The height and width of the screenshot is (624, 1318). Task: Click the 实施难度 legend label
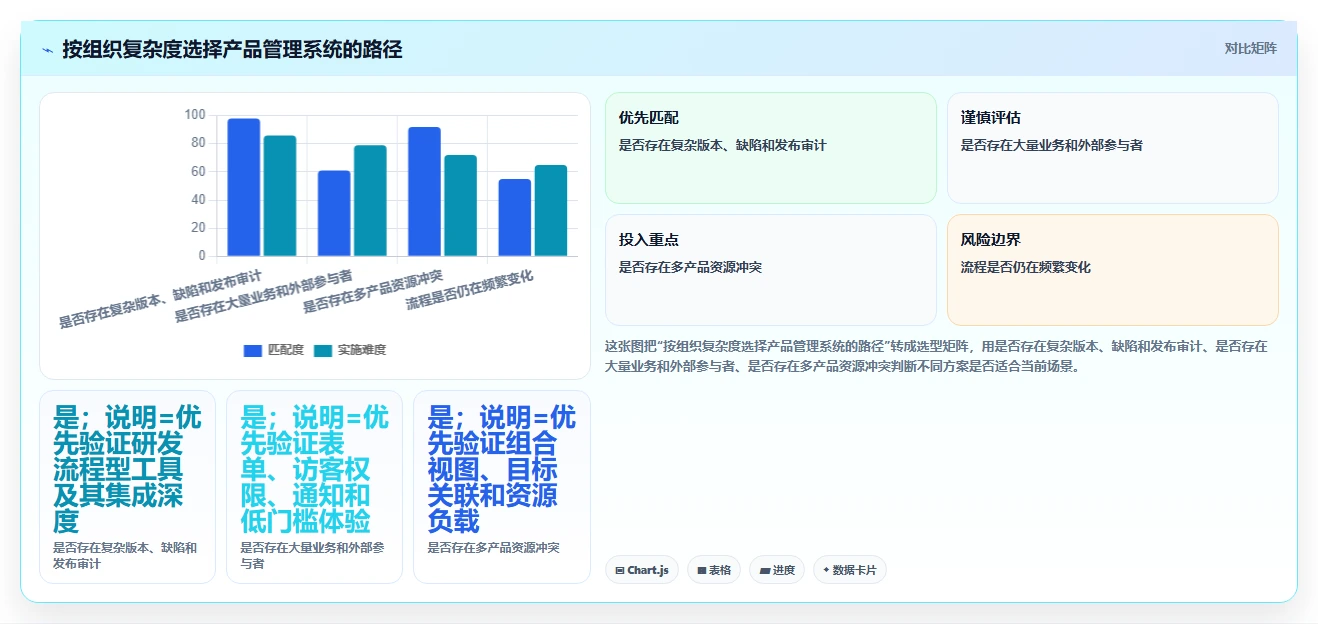361,350
